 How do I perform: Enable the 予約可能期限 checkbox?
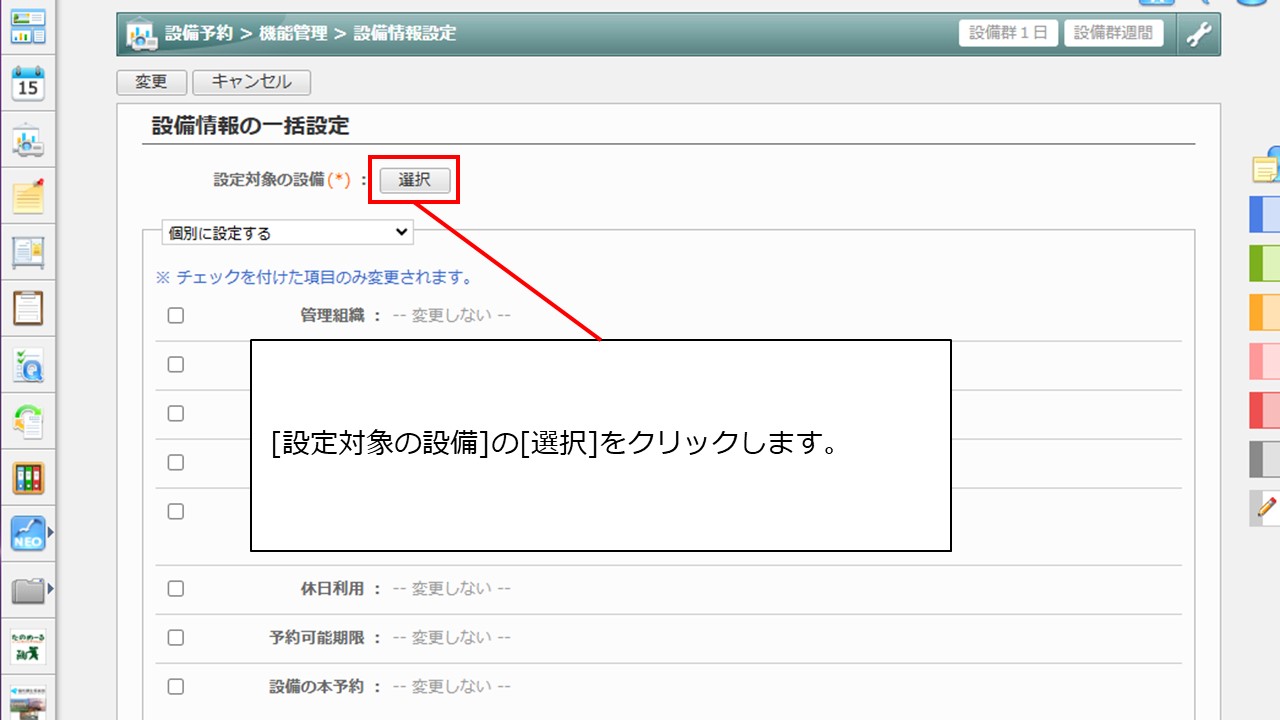(x=176, y=637)
